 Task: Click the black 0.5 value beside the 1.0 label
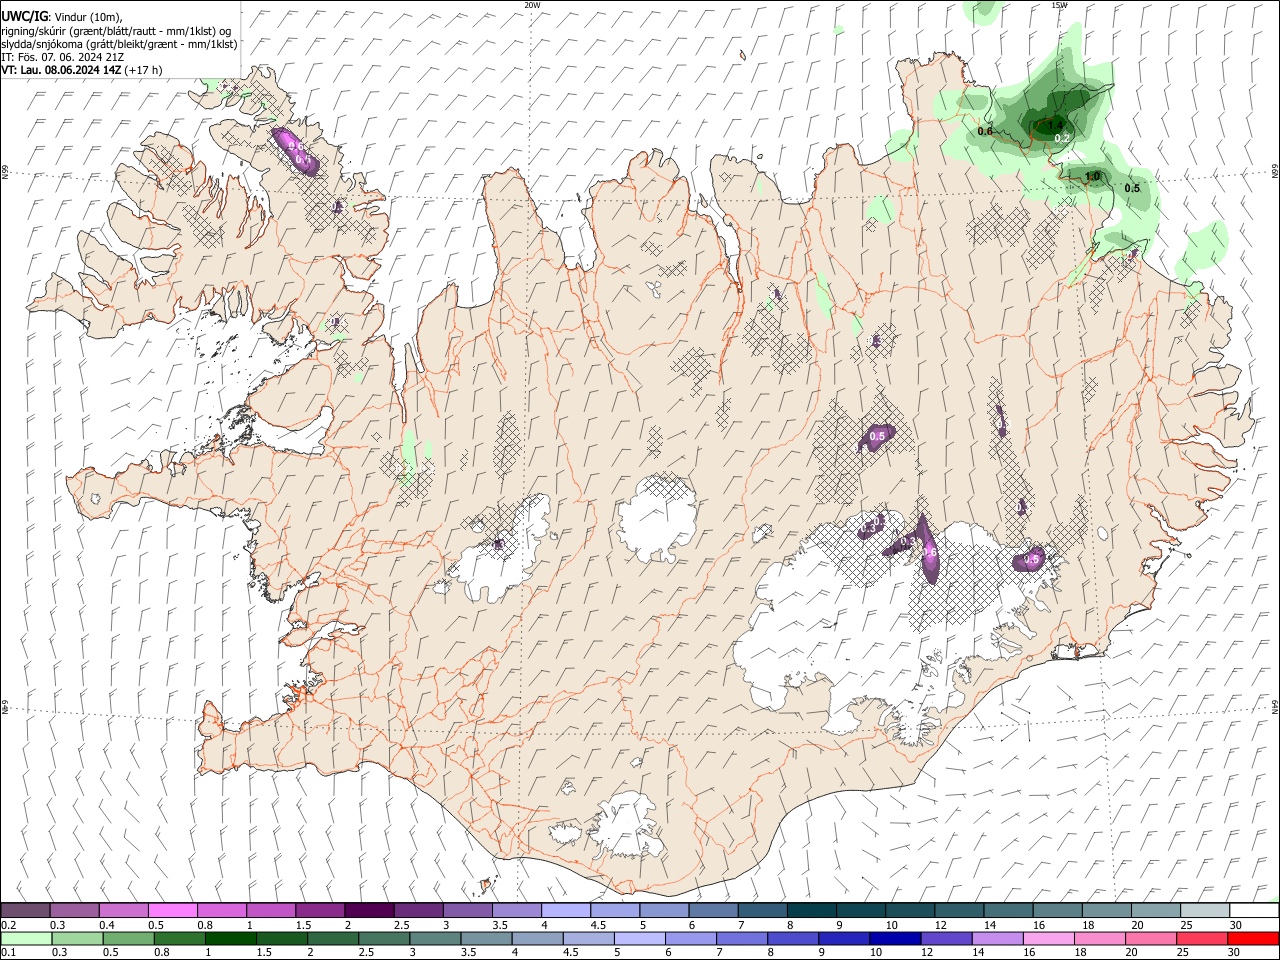coord(1132,188)
